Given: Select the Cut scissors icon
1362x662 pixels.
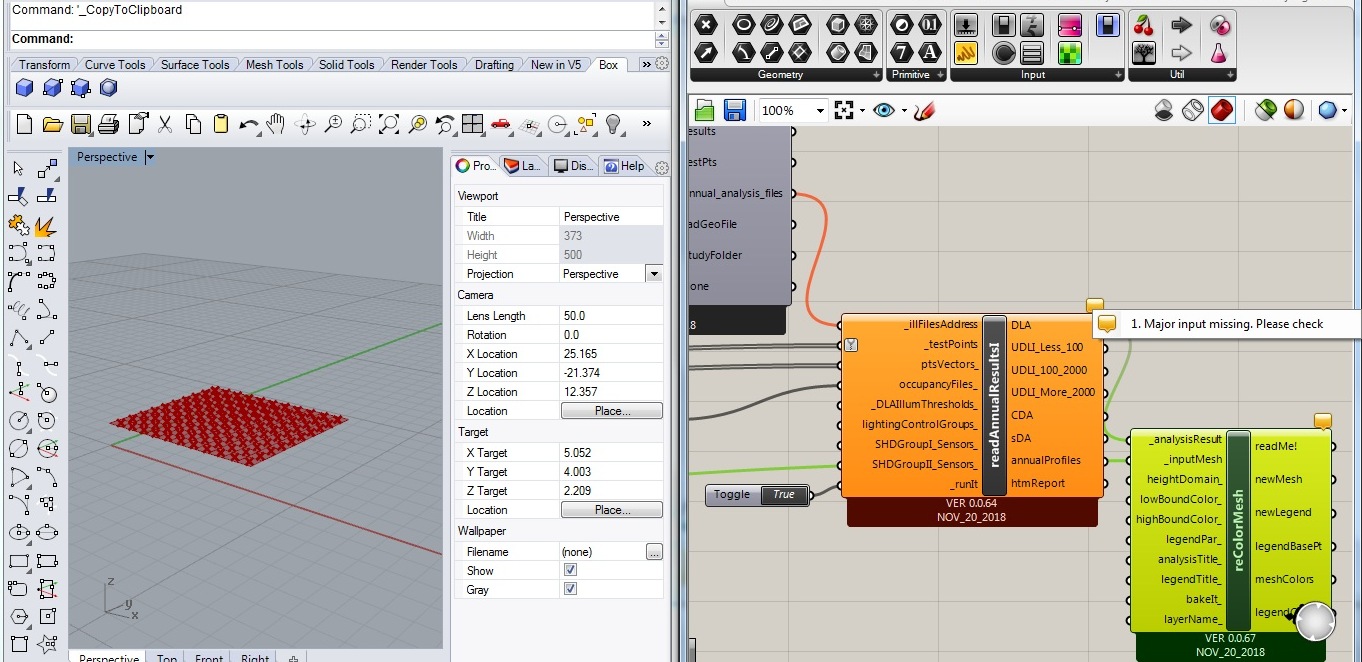Looking at the screenshot, I should pyautogui.click(x=165, y=125).
